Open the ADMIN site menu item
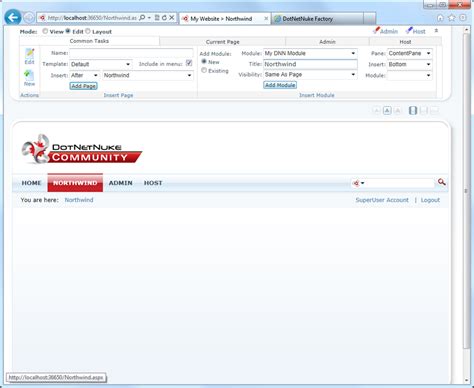Image resolution: width=474 pixels, height=388 pixels. tap(121, 183)
